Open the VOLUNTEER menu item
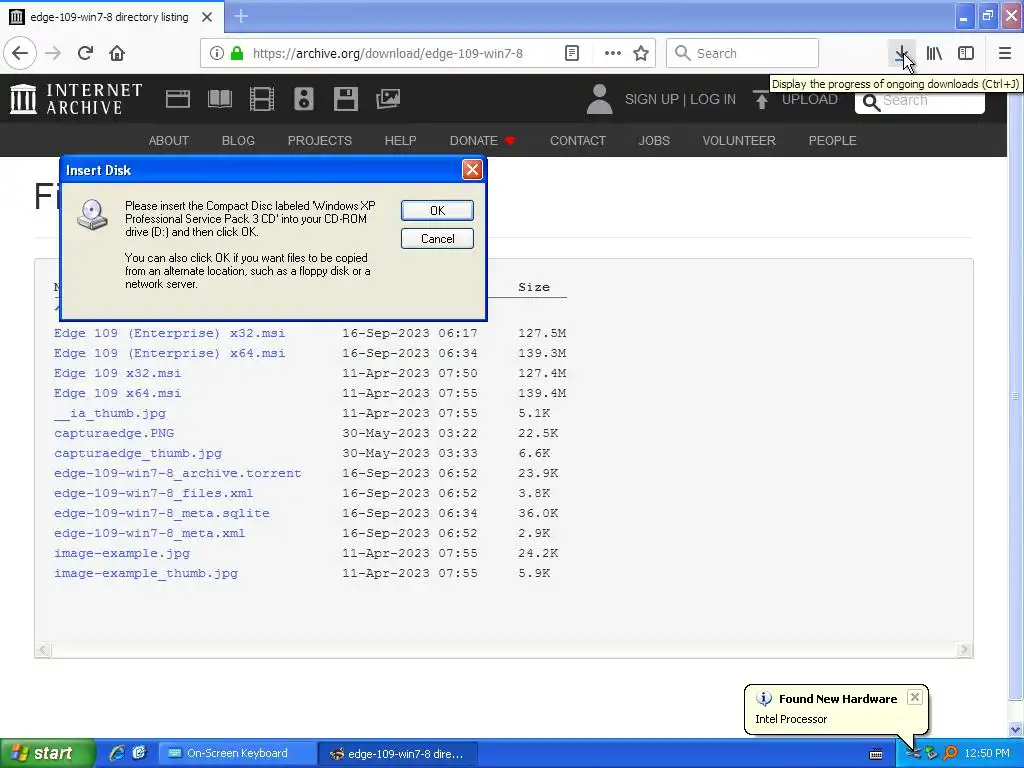The height and width of the screenshot is (768, 1024). pos(739,140)
